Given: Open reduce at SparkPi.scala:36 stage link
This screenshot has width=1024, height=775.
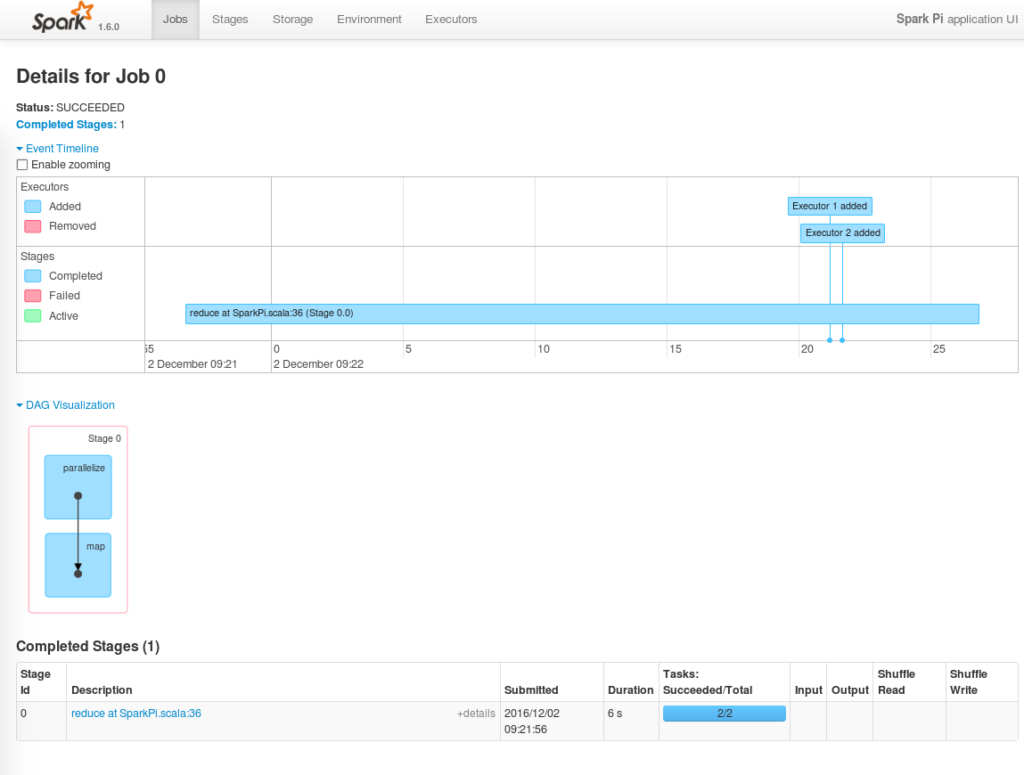Looking at the screenshot, I should point(136,713).
